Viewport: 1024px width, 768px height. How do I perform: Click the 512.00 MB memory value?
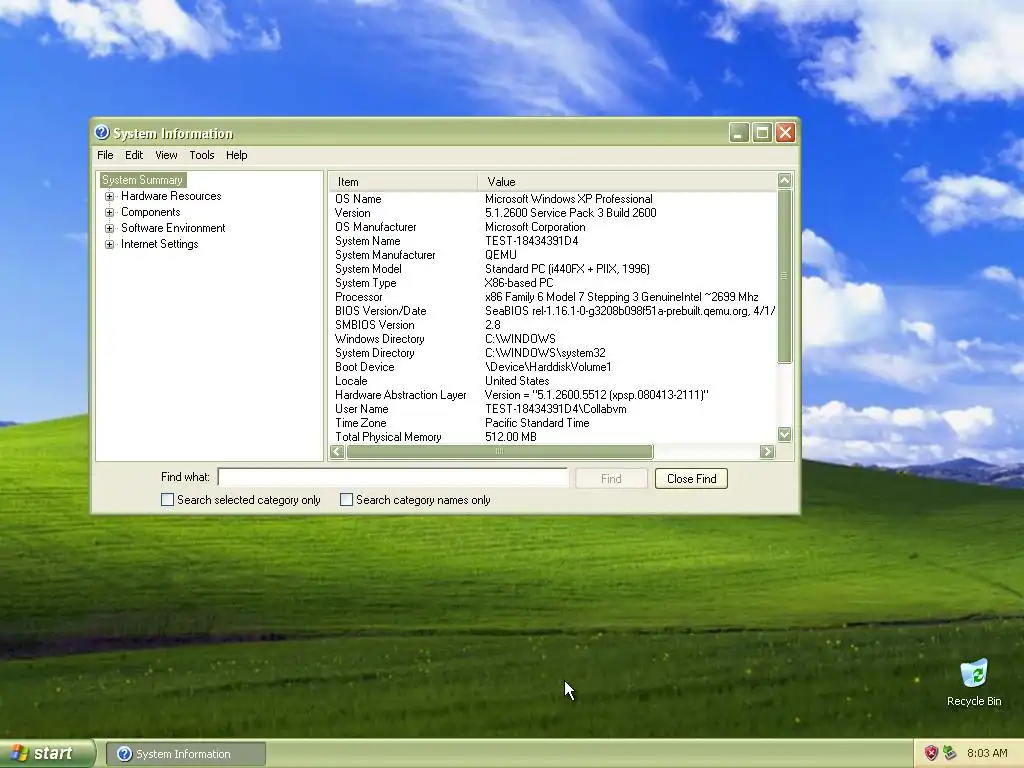tap(510, 437)
